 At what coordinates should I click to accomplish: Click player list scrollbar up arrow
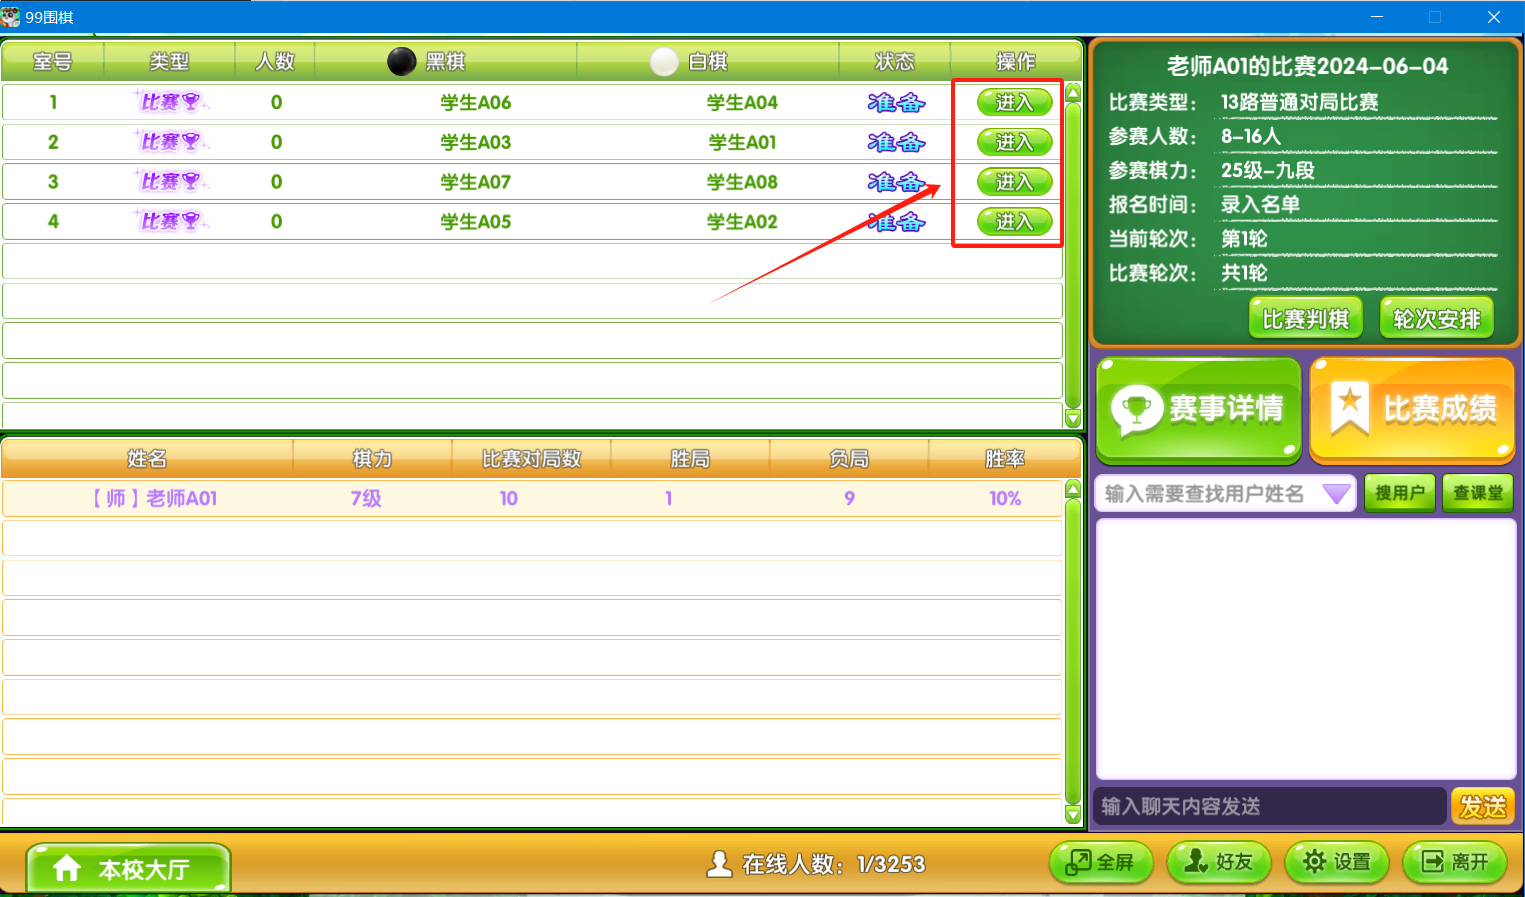[1073, 489]
